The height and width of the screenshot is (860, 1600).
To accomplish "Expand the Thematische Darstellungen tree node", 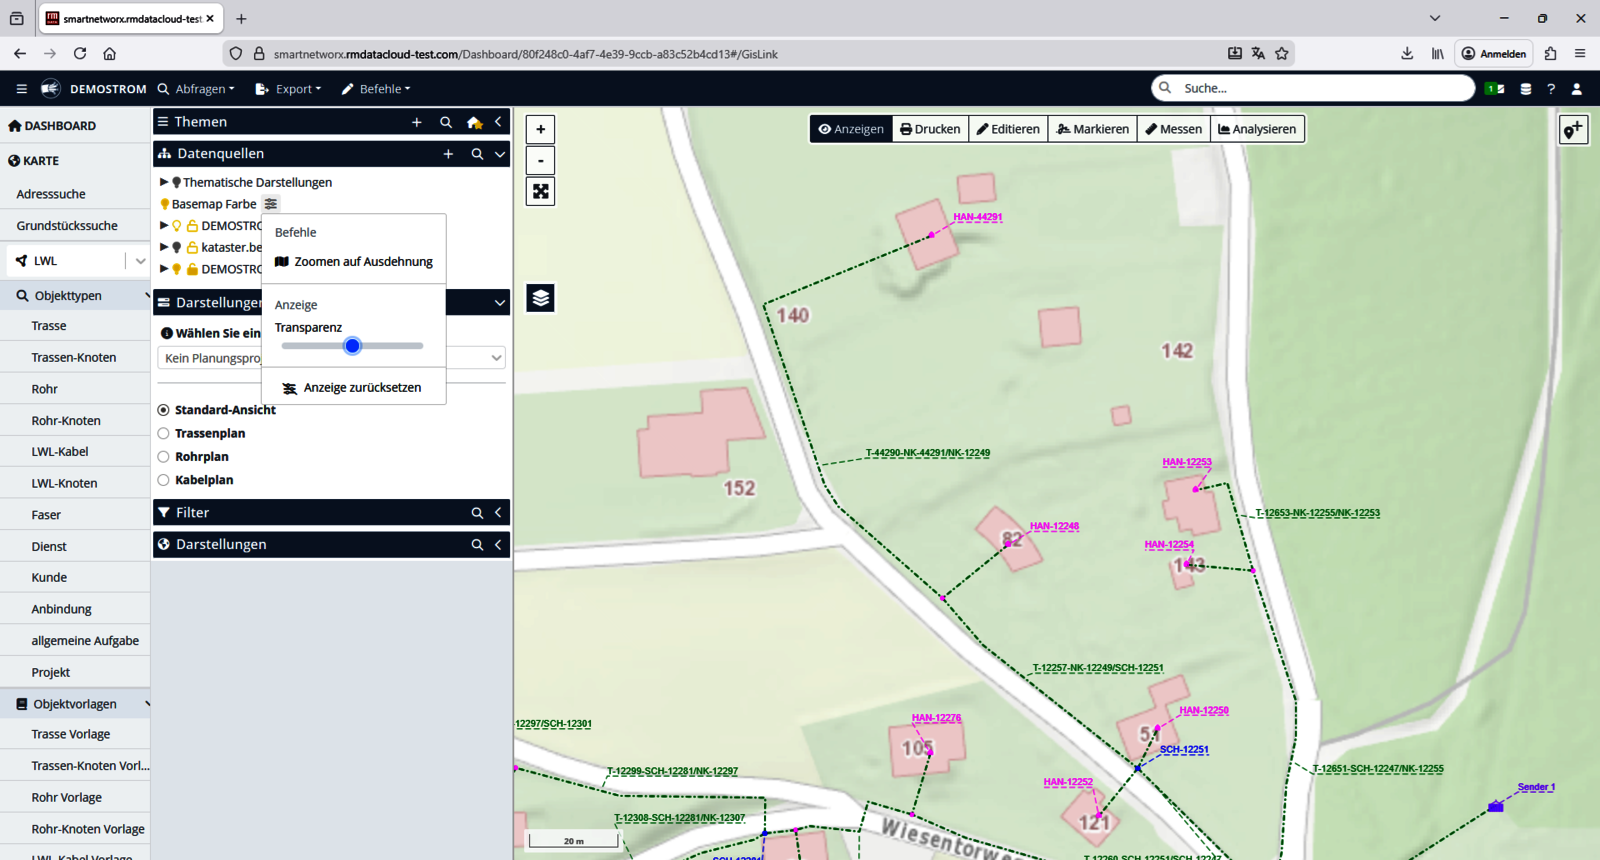I will pos(164,182).
